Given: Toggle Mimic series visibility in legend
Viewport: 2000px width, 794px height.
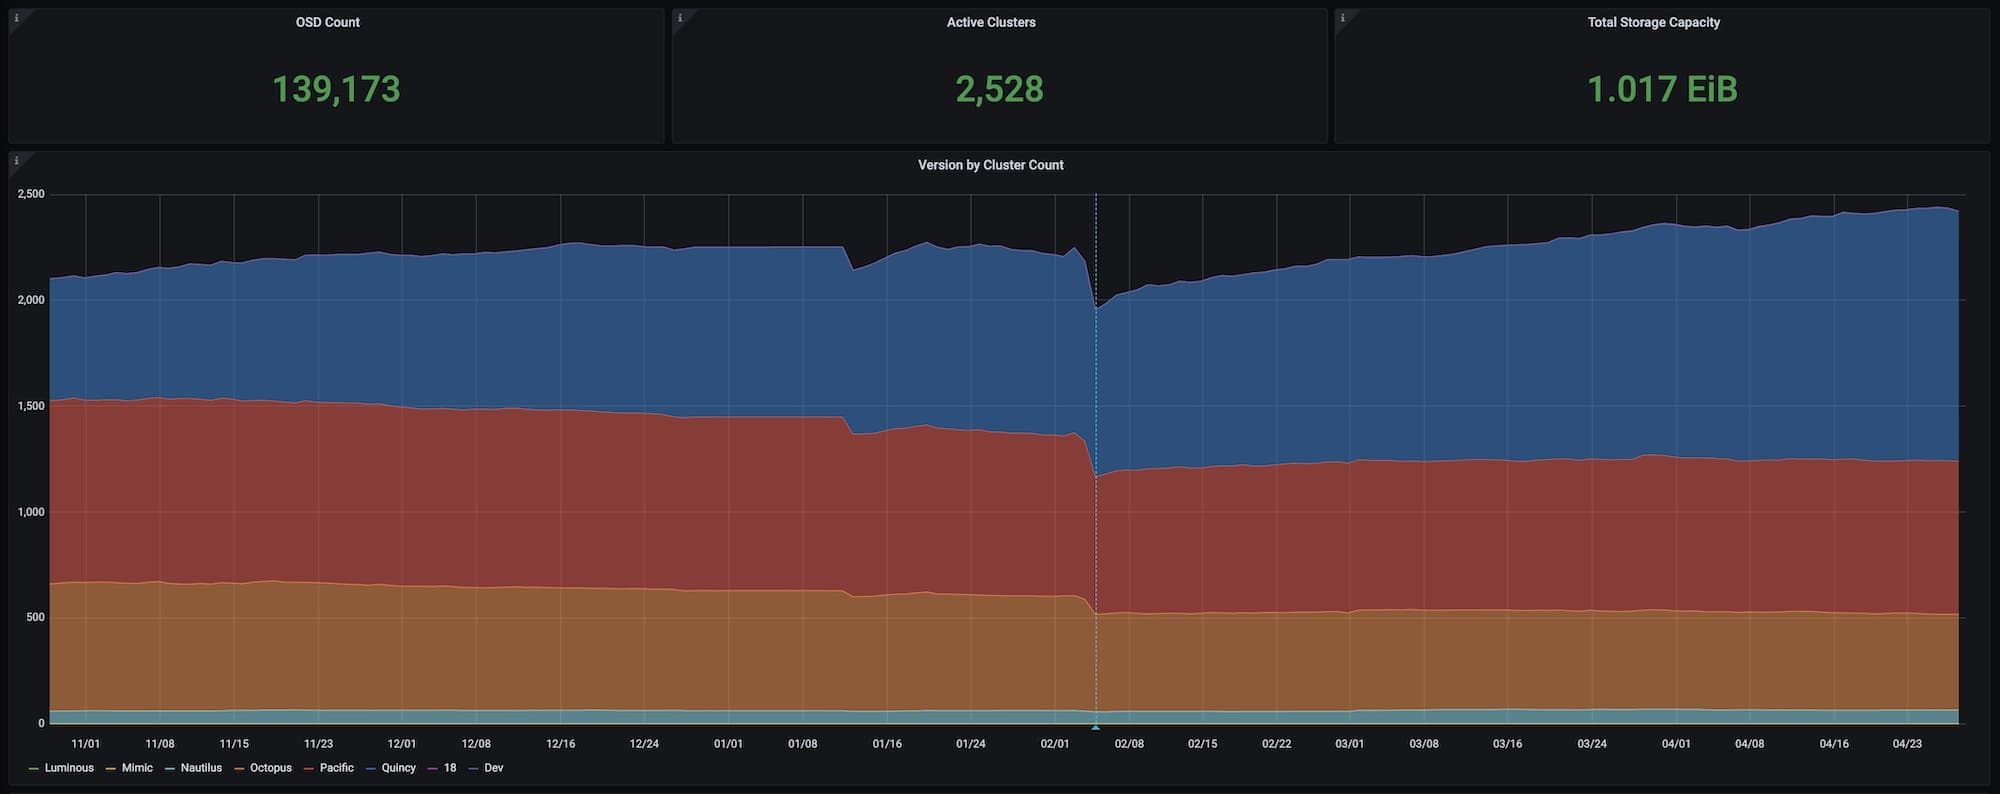Looking at the screenshot, I should [x=137, y=768].
